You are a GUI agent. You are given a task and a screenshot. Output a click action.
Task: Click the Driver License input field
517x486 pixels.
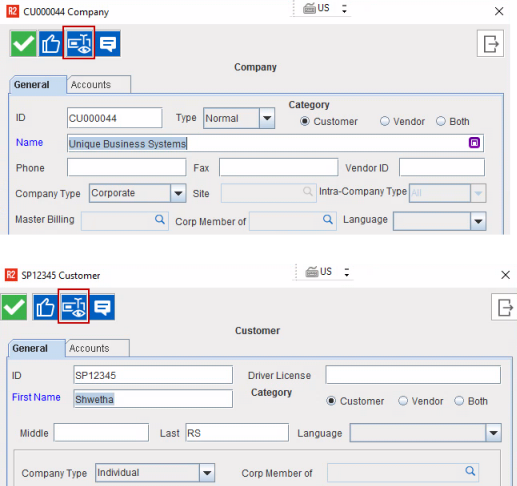413,375
